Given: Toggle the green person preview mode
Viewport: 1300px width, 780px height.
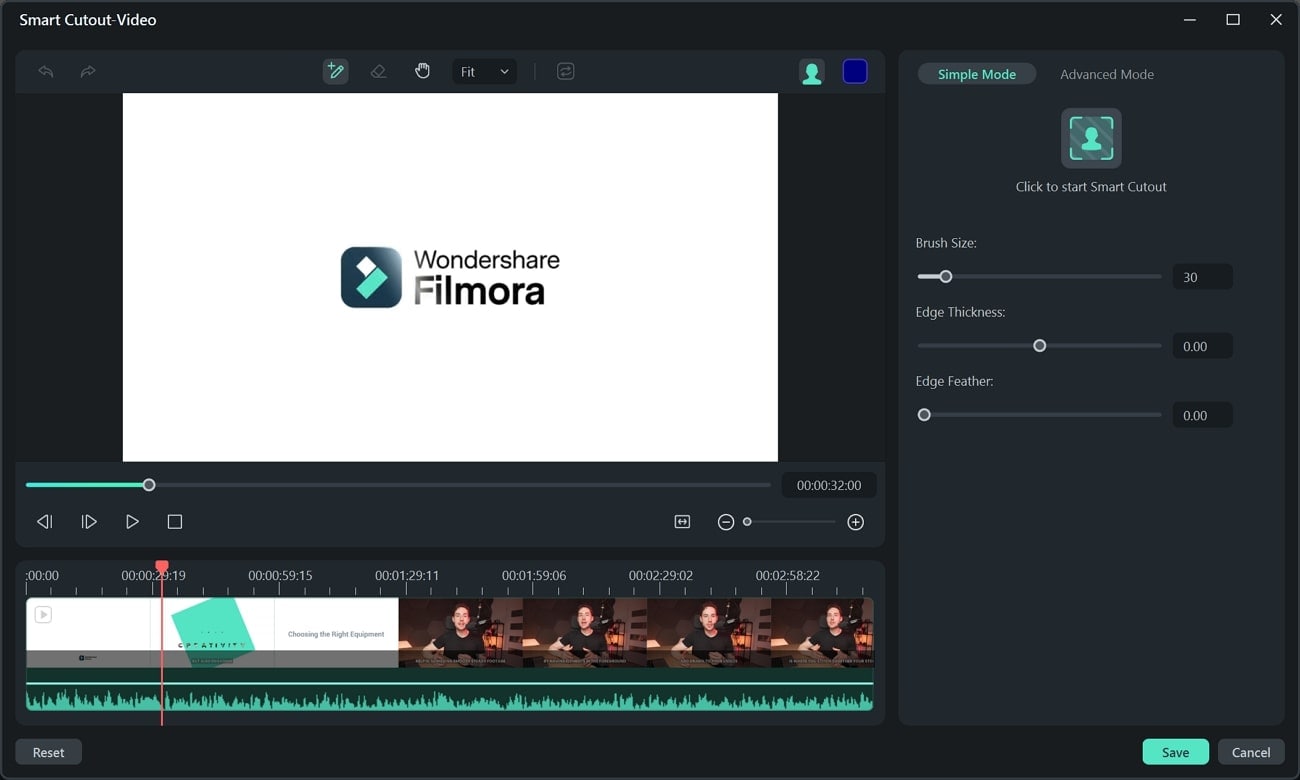Looking at the screenshot, I should (x=812, y=72).
